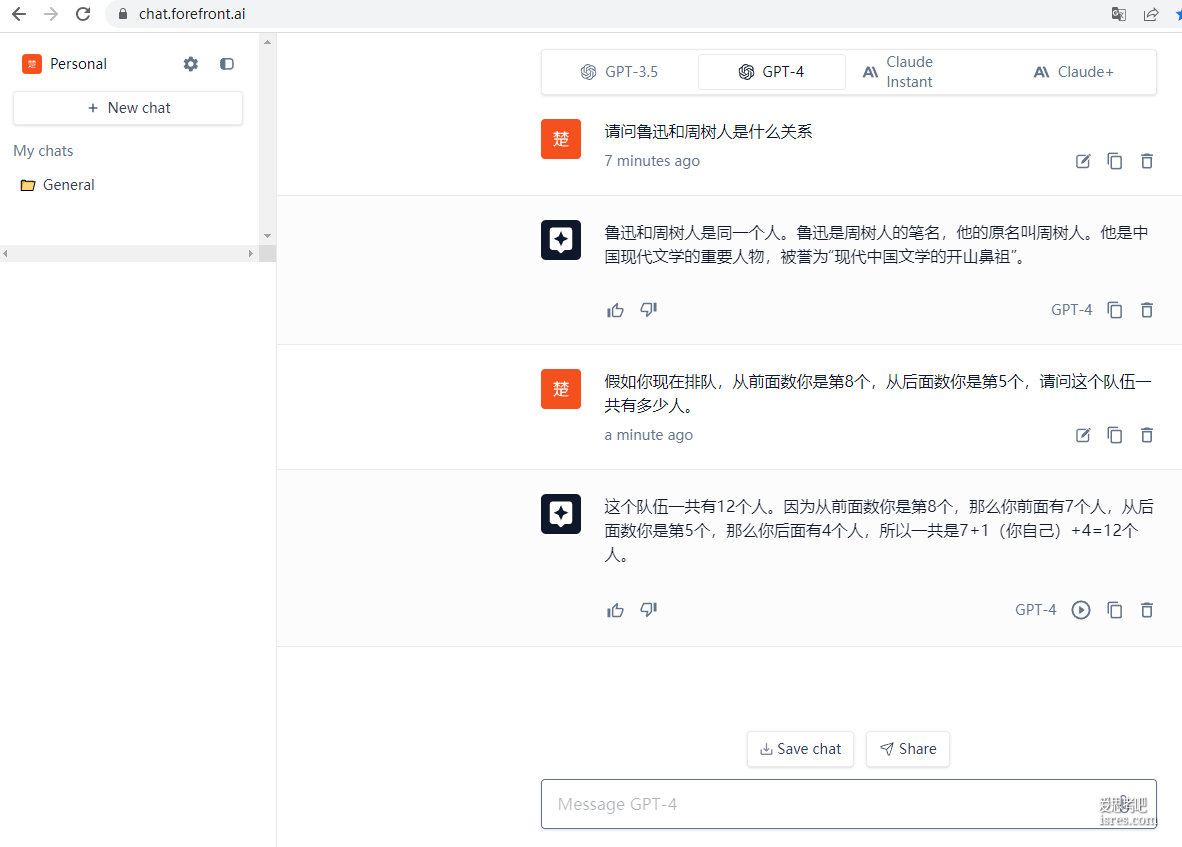1182x847 pixels.
Task: Delete the queue question message
Action: tap(1147, 435)
